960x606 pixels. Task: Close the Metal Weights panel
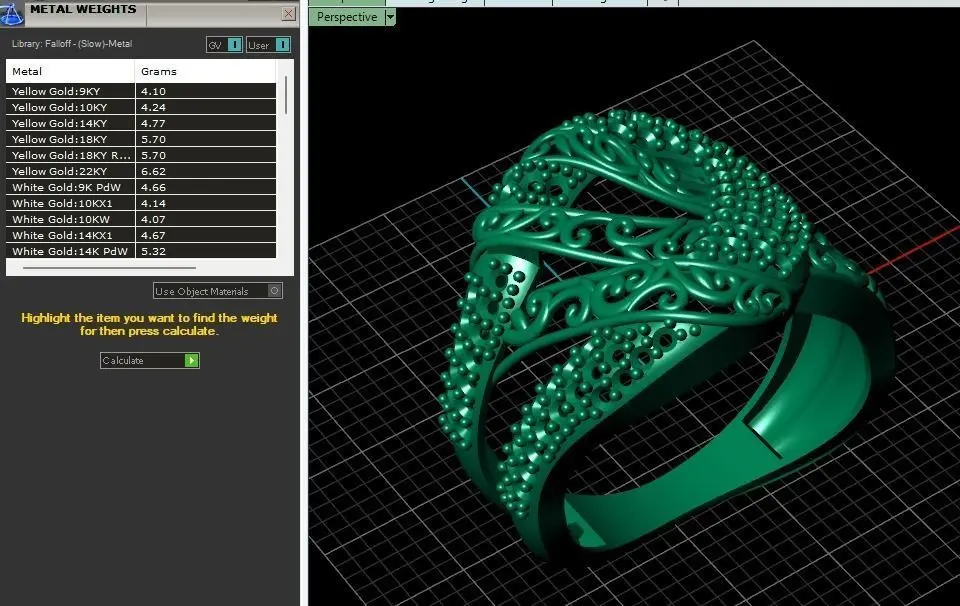point(289,13)
